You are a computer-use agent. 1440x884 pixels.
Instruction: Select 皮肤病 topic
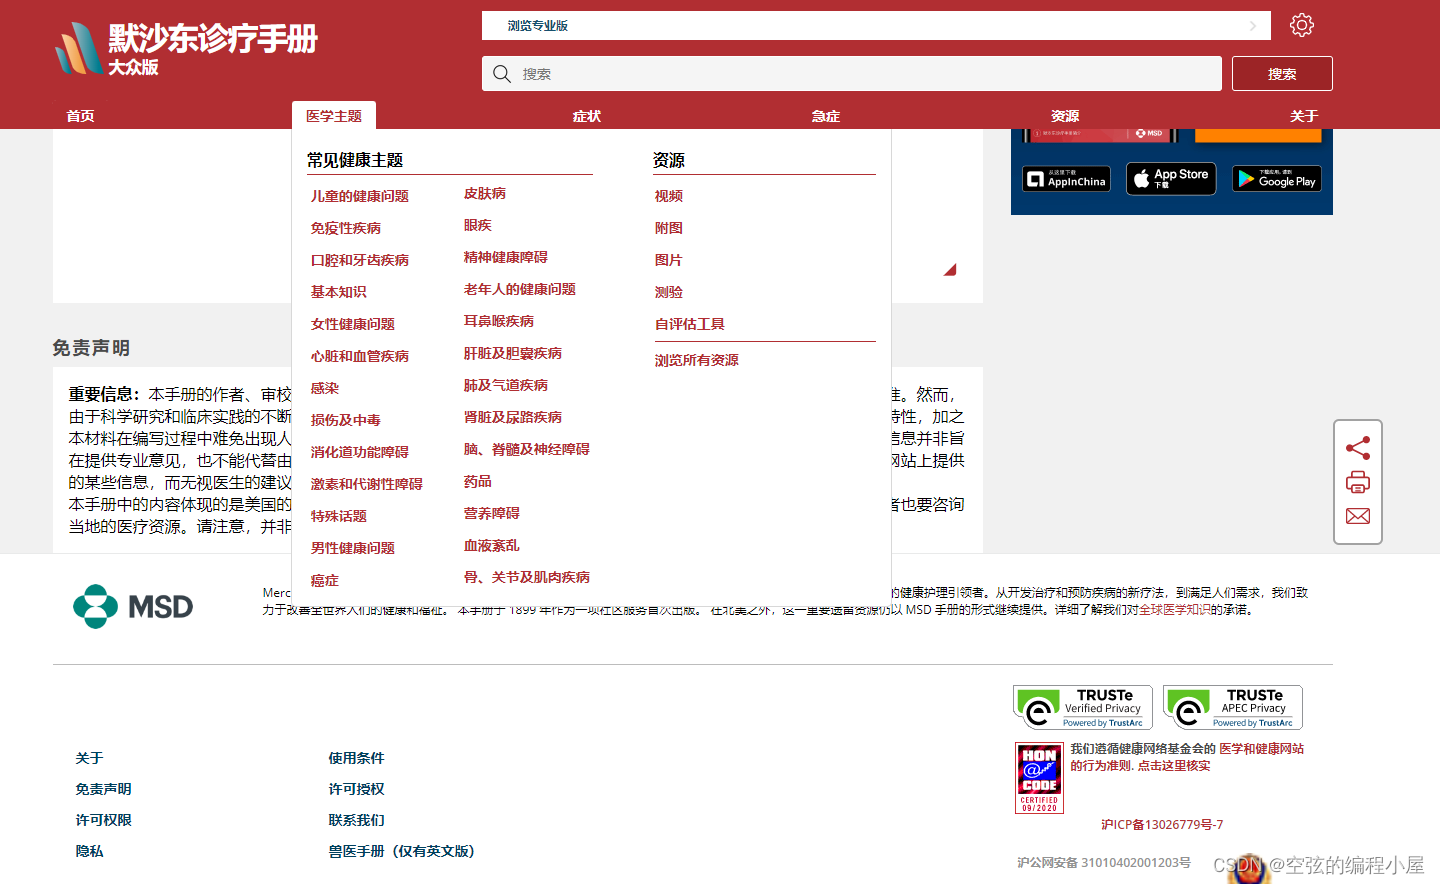click(x=485, y=193)
